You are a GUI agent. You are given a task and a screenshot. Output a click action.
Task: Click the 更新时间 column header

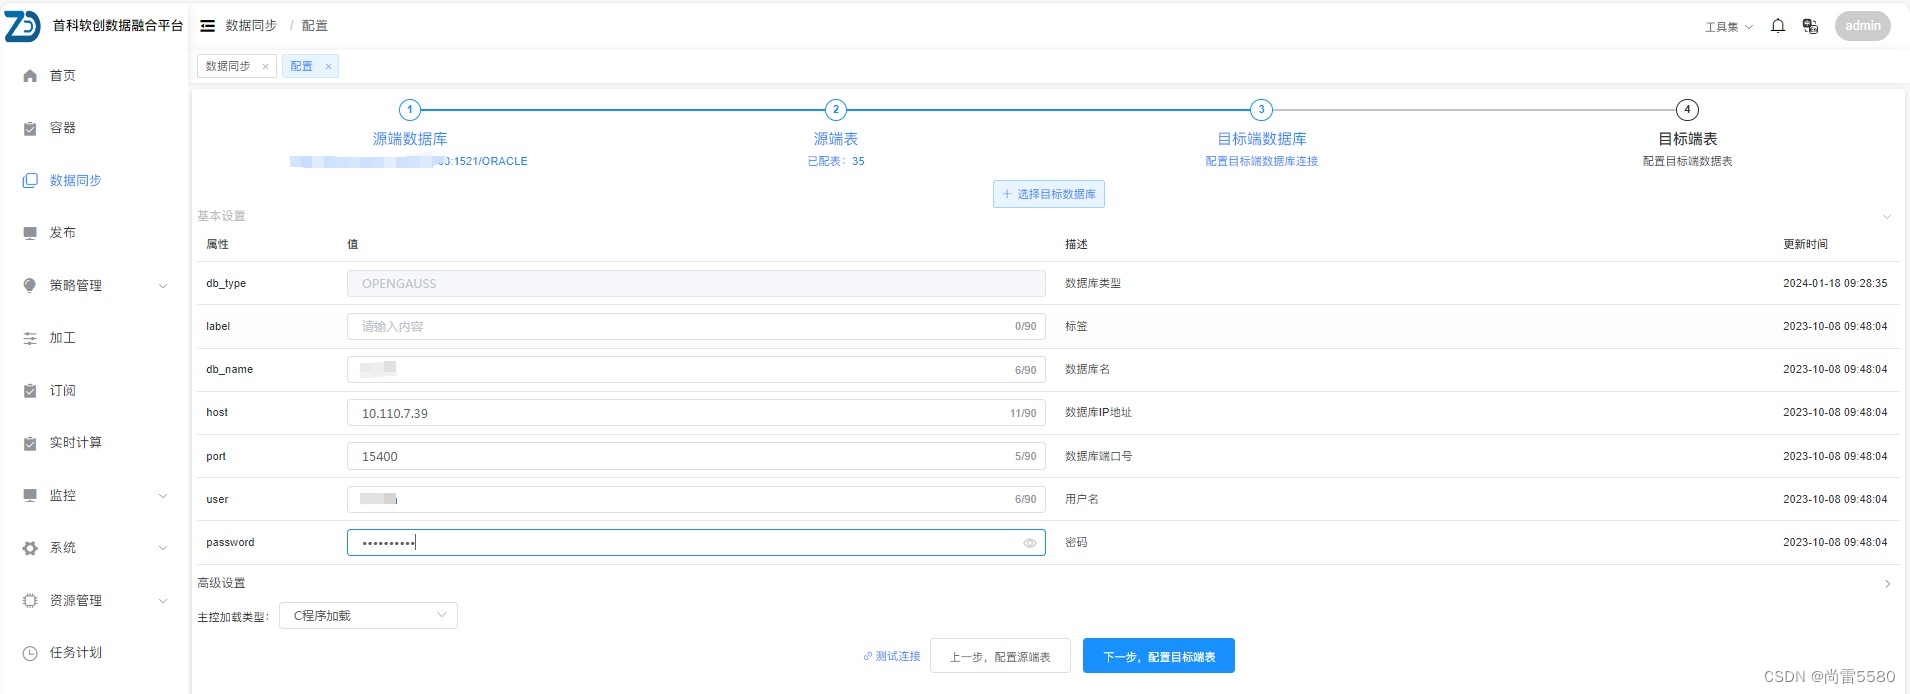1805,244
